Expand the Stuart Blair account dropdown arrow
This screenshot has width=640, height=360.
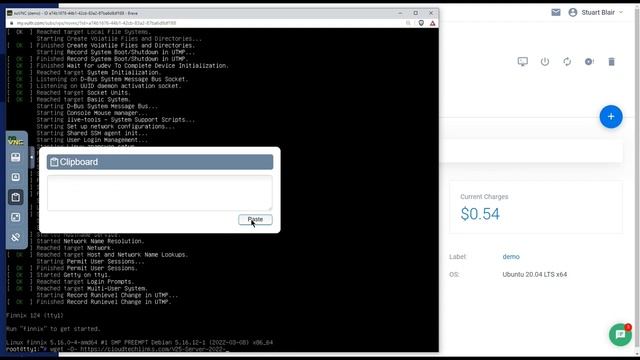click(621, 13)
